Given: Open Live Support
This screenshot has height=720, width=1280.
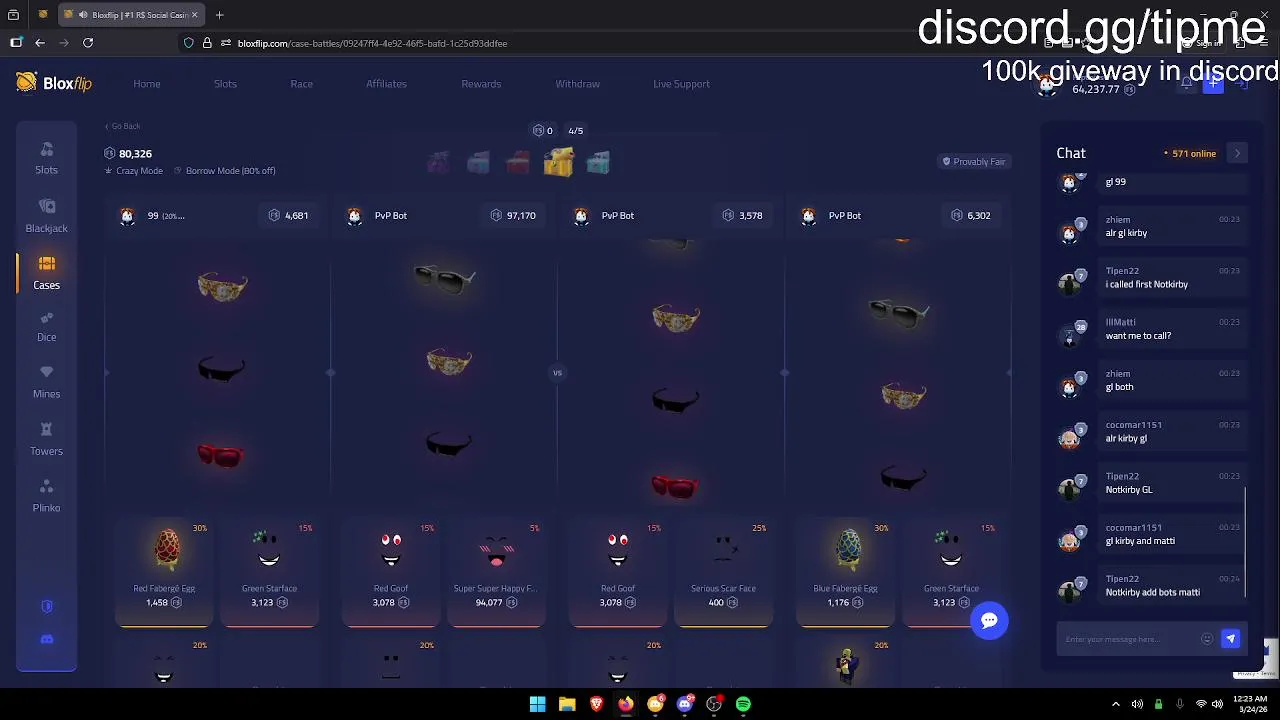Looking at the screenshot, I should (x=681, y=84).
